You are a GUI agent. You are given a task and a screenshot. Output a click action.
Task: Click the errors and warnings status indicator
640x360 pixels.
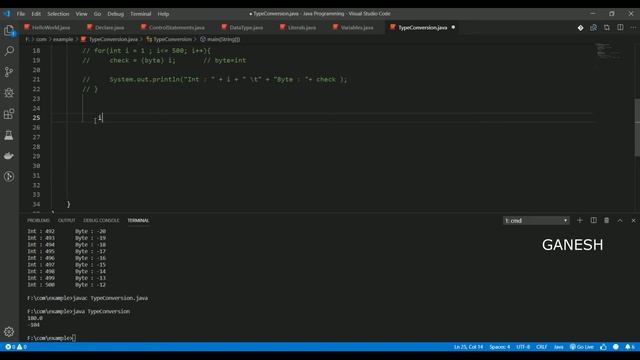16,347
